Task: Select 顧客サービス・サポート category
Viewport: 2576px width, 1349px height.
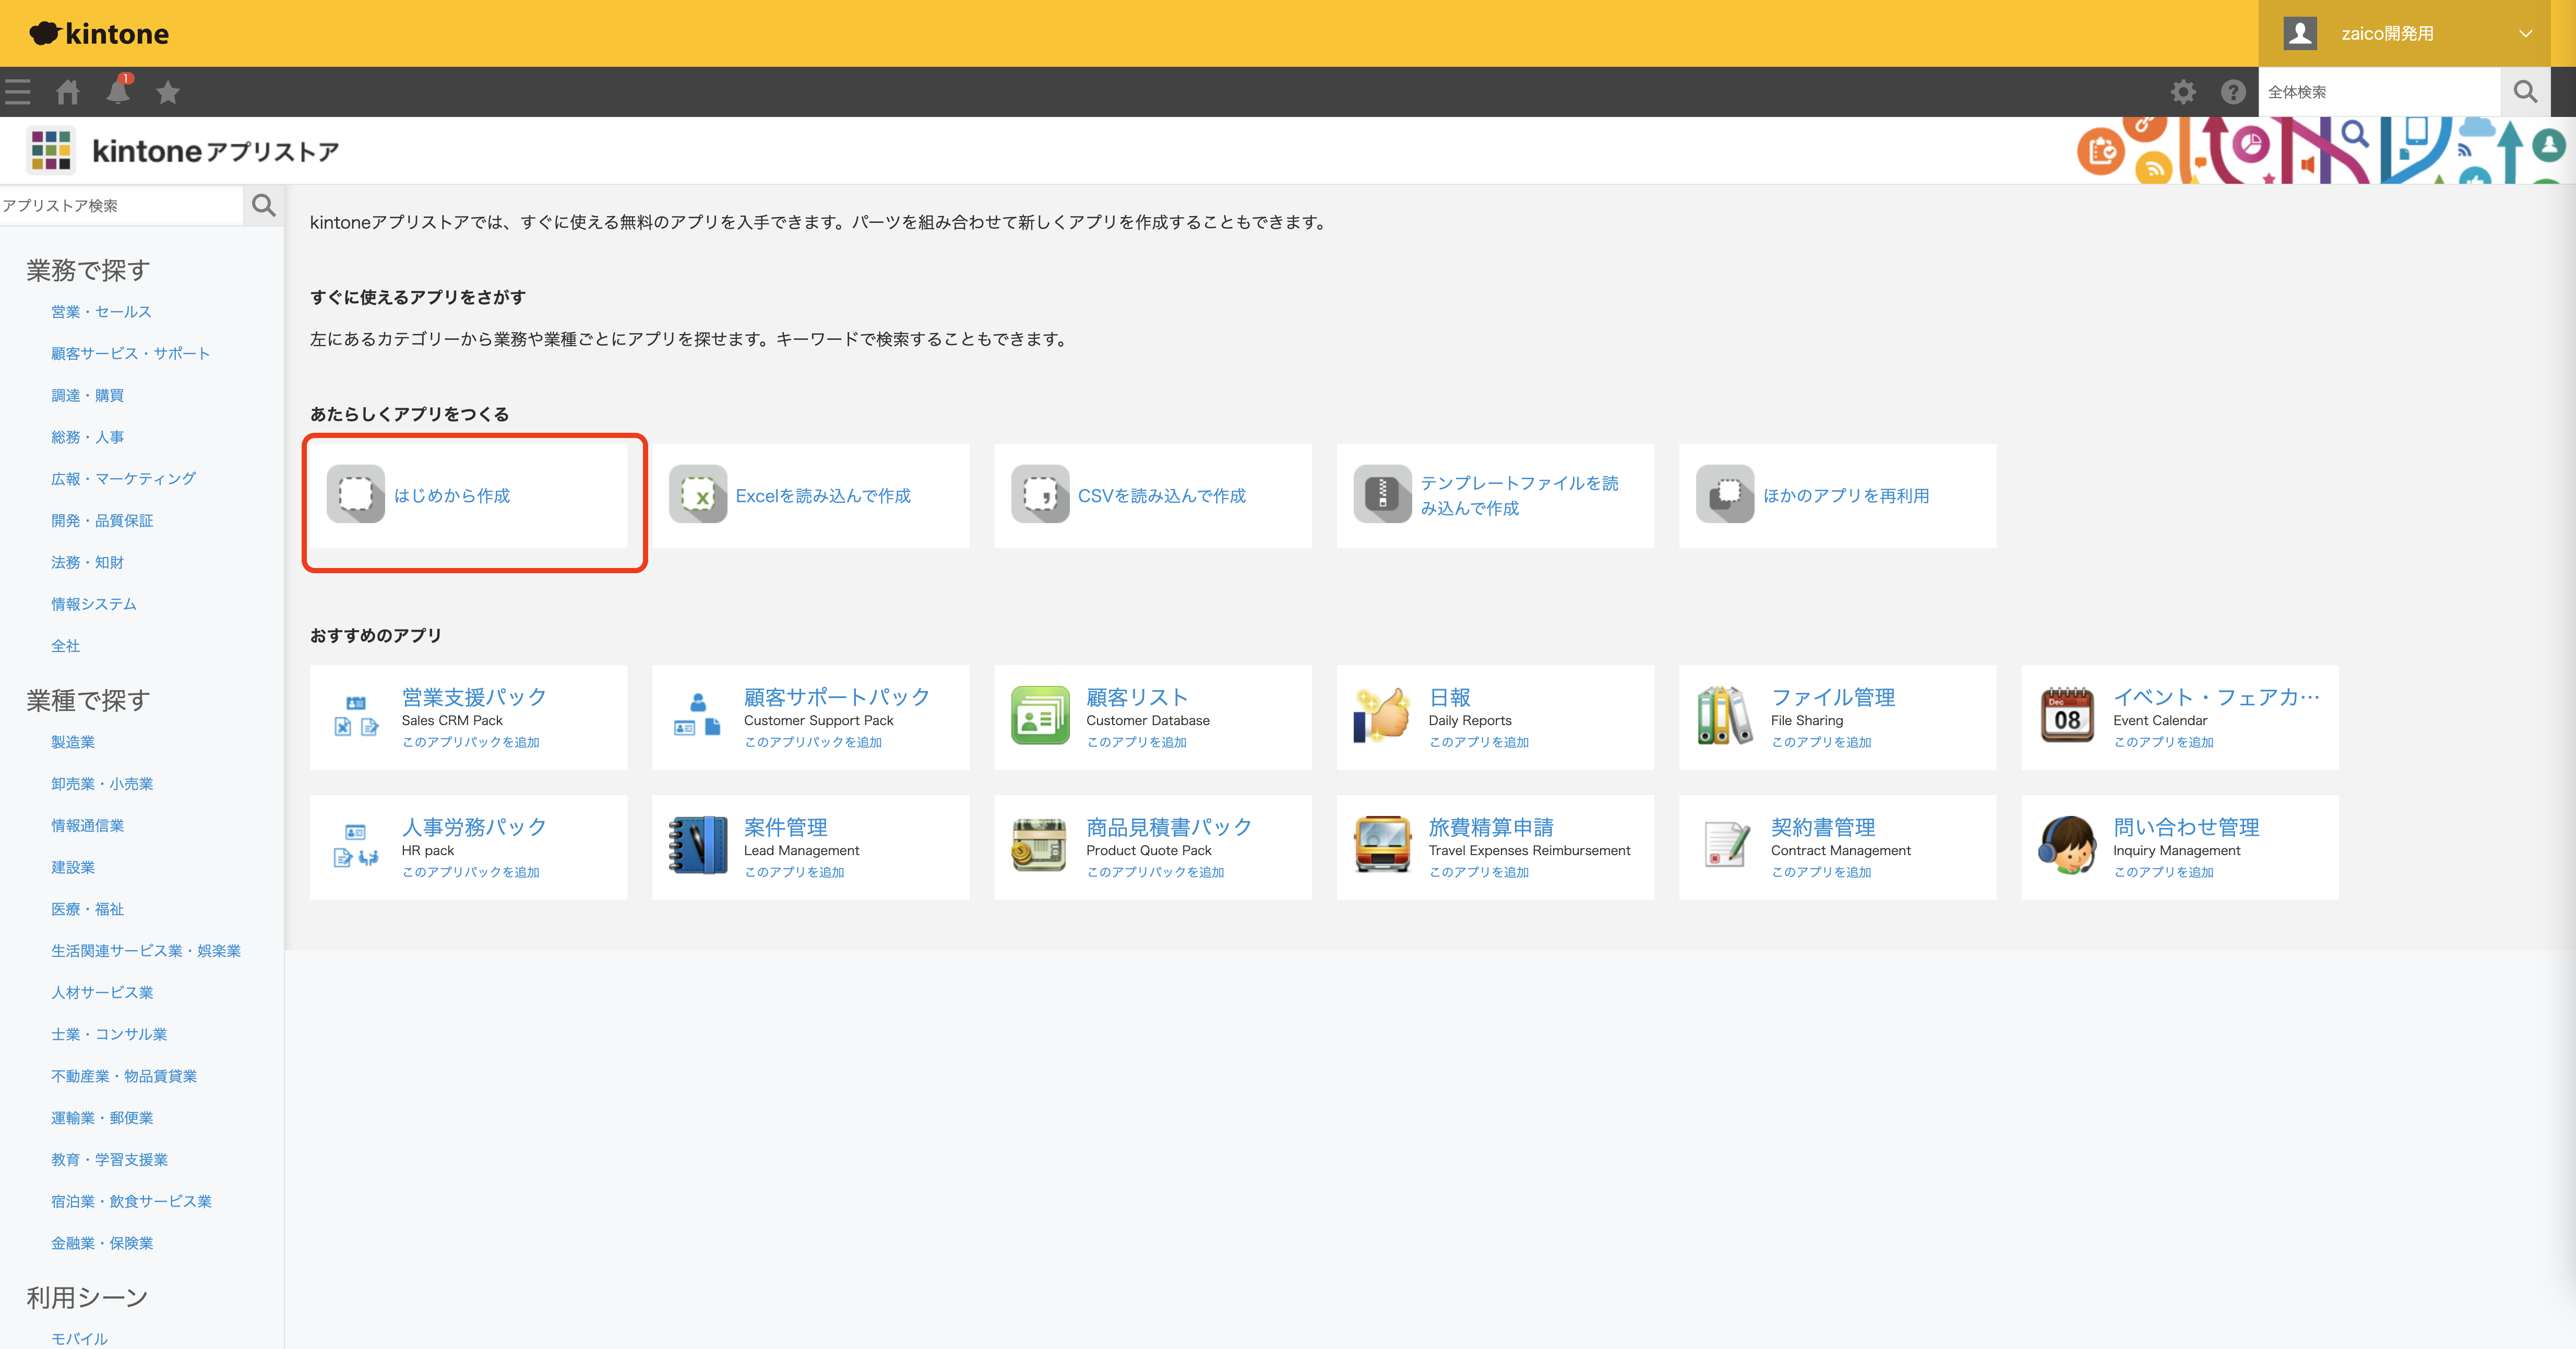Action: [x=131, y=354]
